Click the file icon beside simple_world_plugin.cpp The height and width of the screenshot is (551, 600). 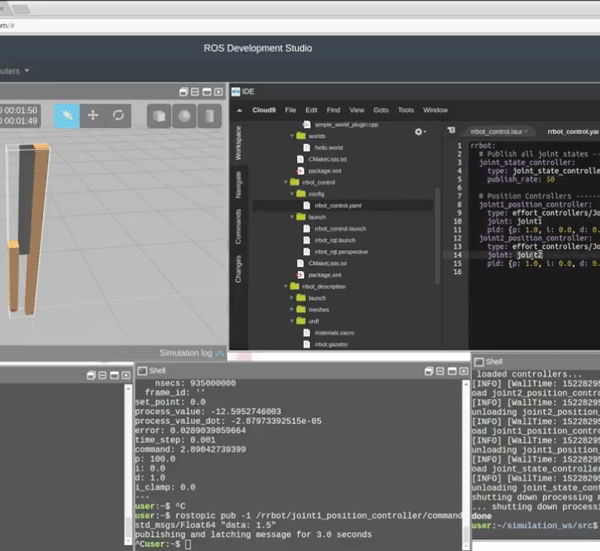[x=306, y=125]
